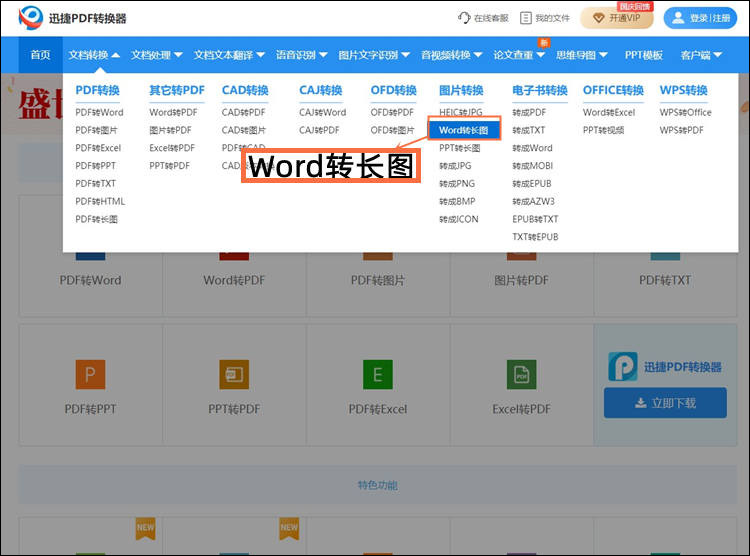Choose EPUB转TXT menu entry

point(535,219)
